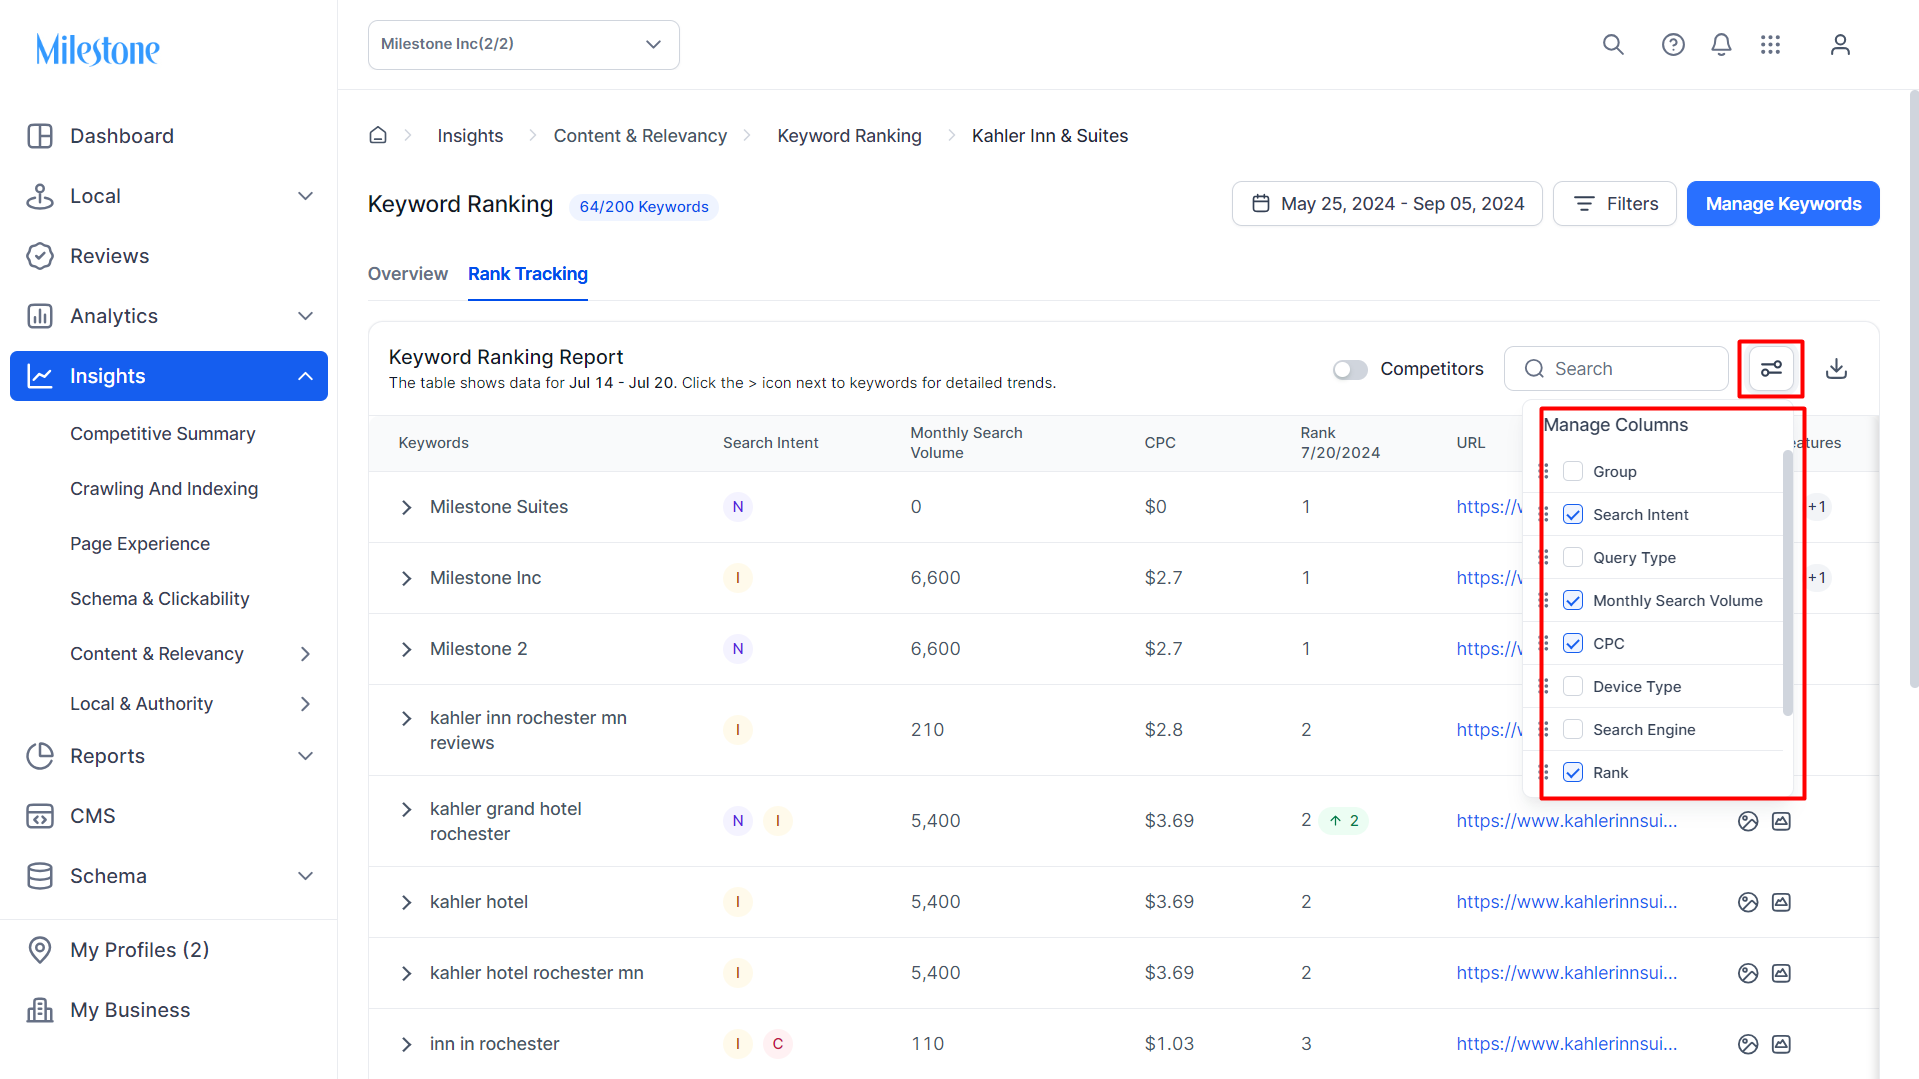Download the keyword ranking report
1919x1079 pixels.
click(1836, 369)
